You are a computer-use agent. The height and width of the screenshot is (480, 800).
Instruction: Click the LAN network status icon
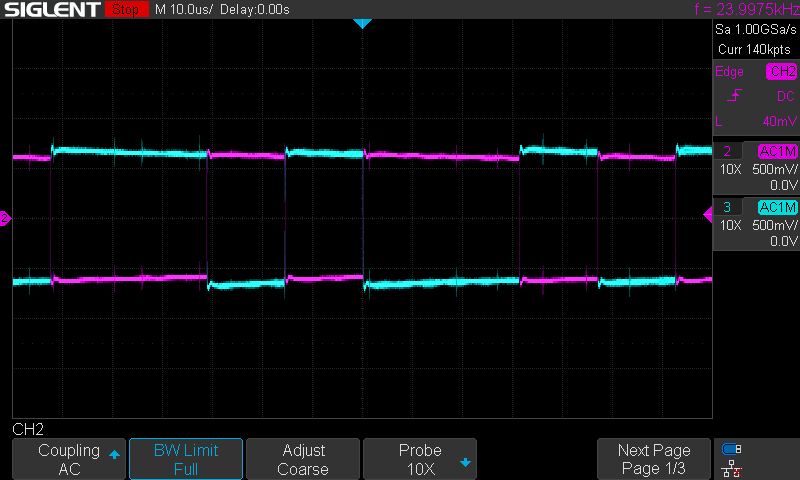click(x=731, y=468)
